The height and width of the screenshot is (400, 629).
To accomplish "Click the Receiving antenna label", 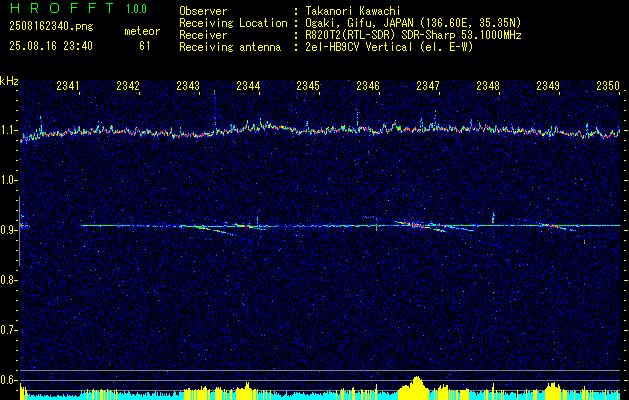I will click(x=230, y=47).
